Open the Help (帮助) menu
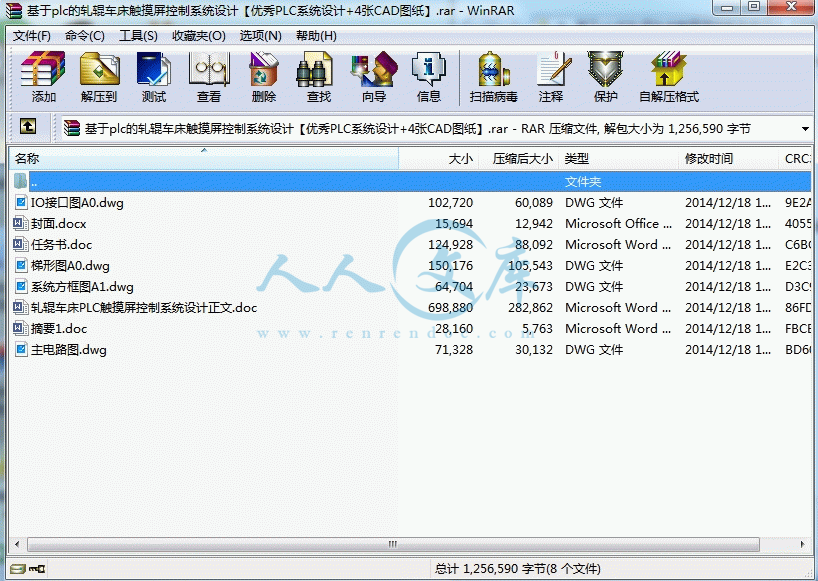 click(316, 36)
